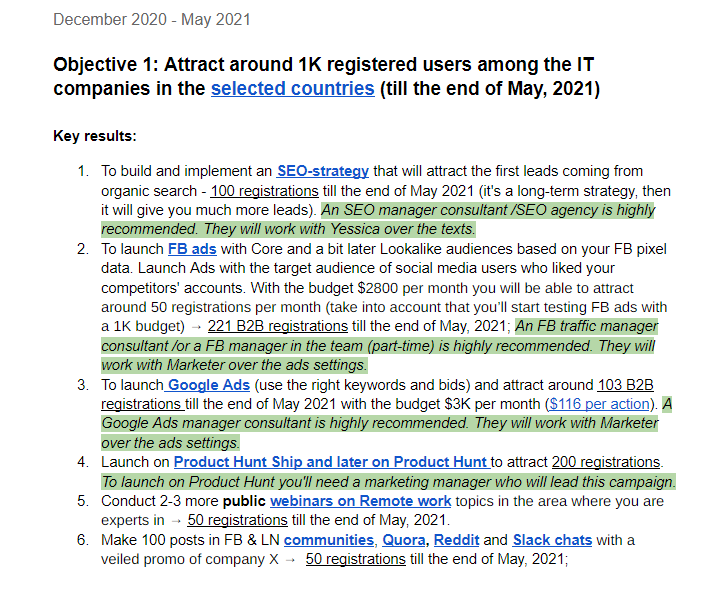Open the SEO-strategy link
Image resolution: width=707 pixels, height=590 pixels.
coord(323,171)
